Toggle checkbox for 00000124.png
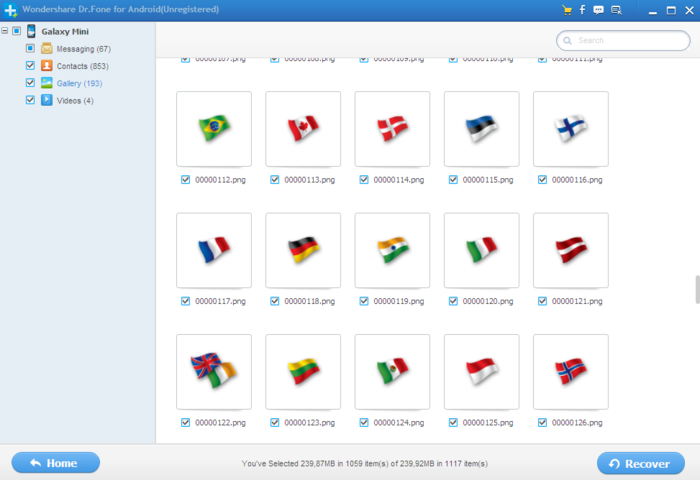The width and height of the screenshot is (700, 480). [364, 422]
